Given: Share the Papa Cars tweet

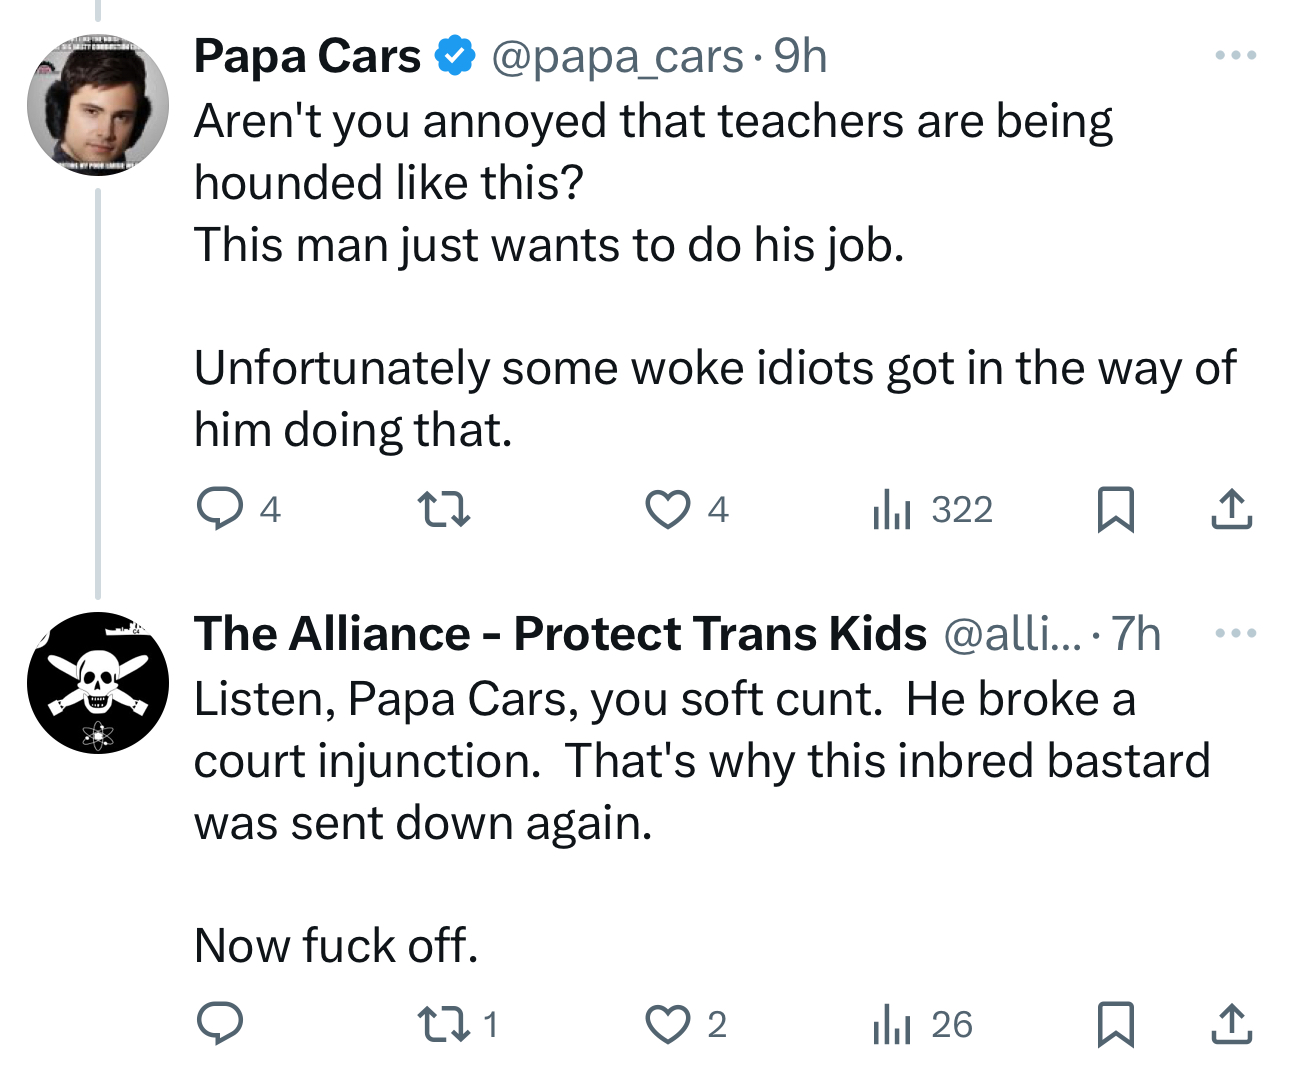Looking at the screenshot, I should (x=1231, y=509).
